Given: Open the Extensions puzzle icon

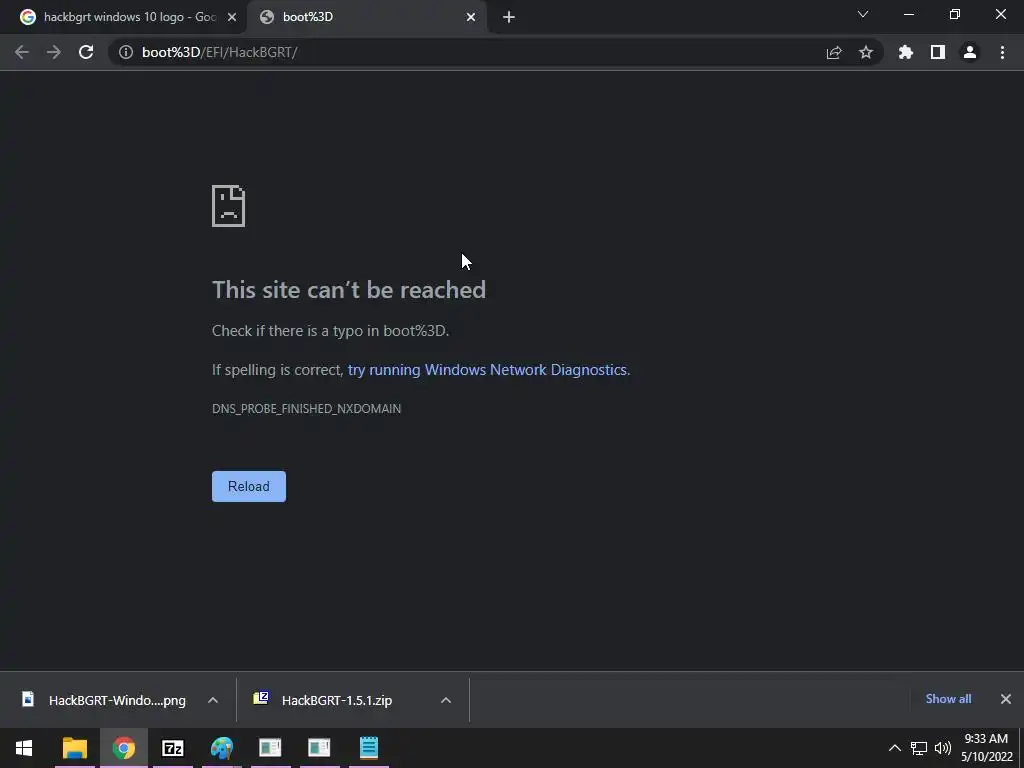Looking at the screenshot, I should [906, 52].
